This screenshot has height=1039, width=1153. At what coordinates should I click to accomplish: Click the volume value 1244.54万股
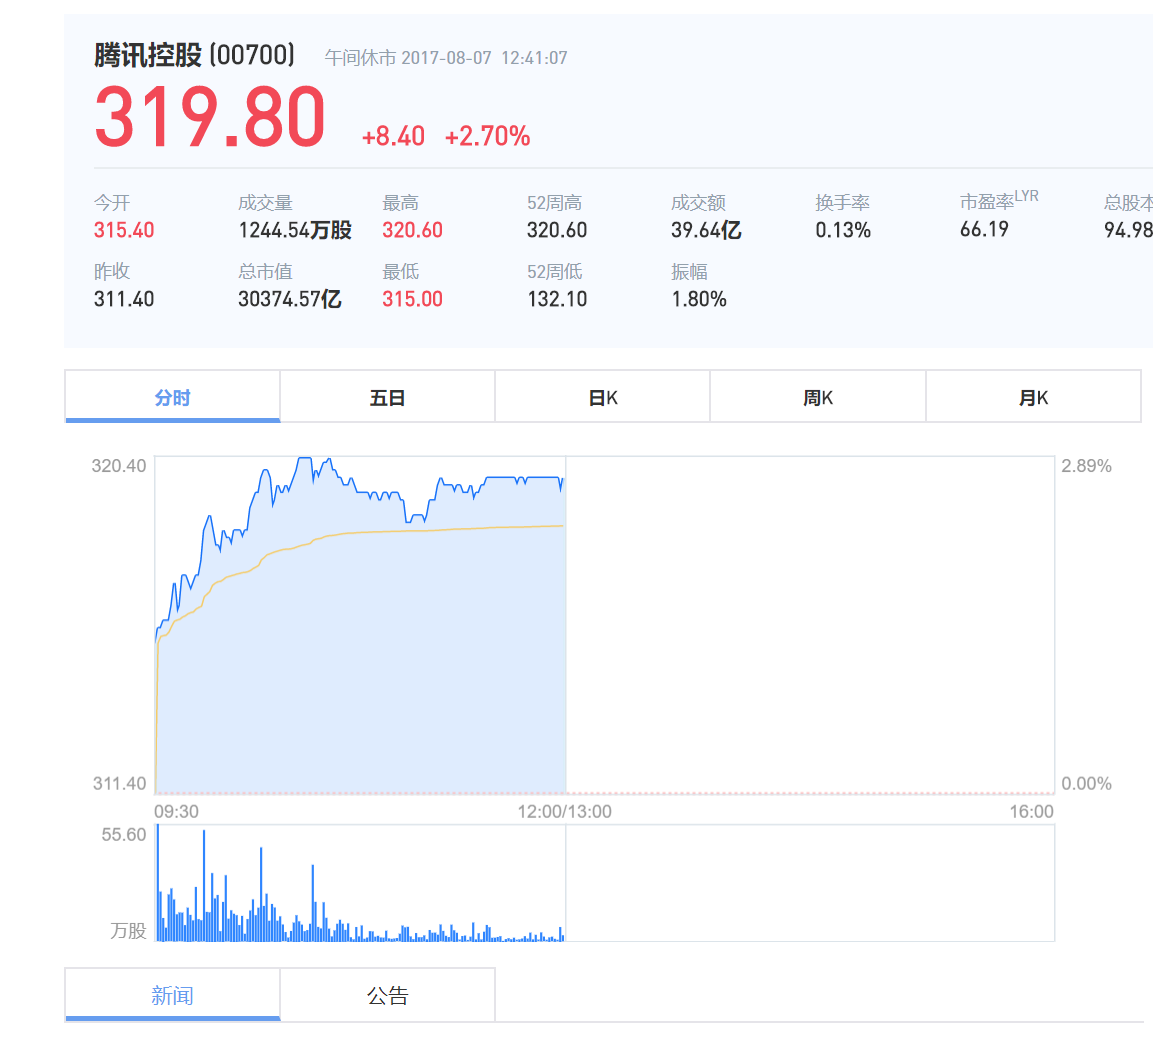pos(295,230)
